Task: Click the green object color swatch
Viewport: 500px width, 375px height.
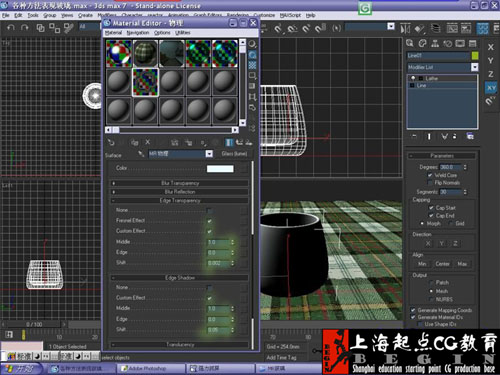Action: pos(475,56)
